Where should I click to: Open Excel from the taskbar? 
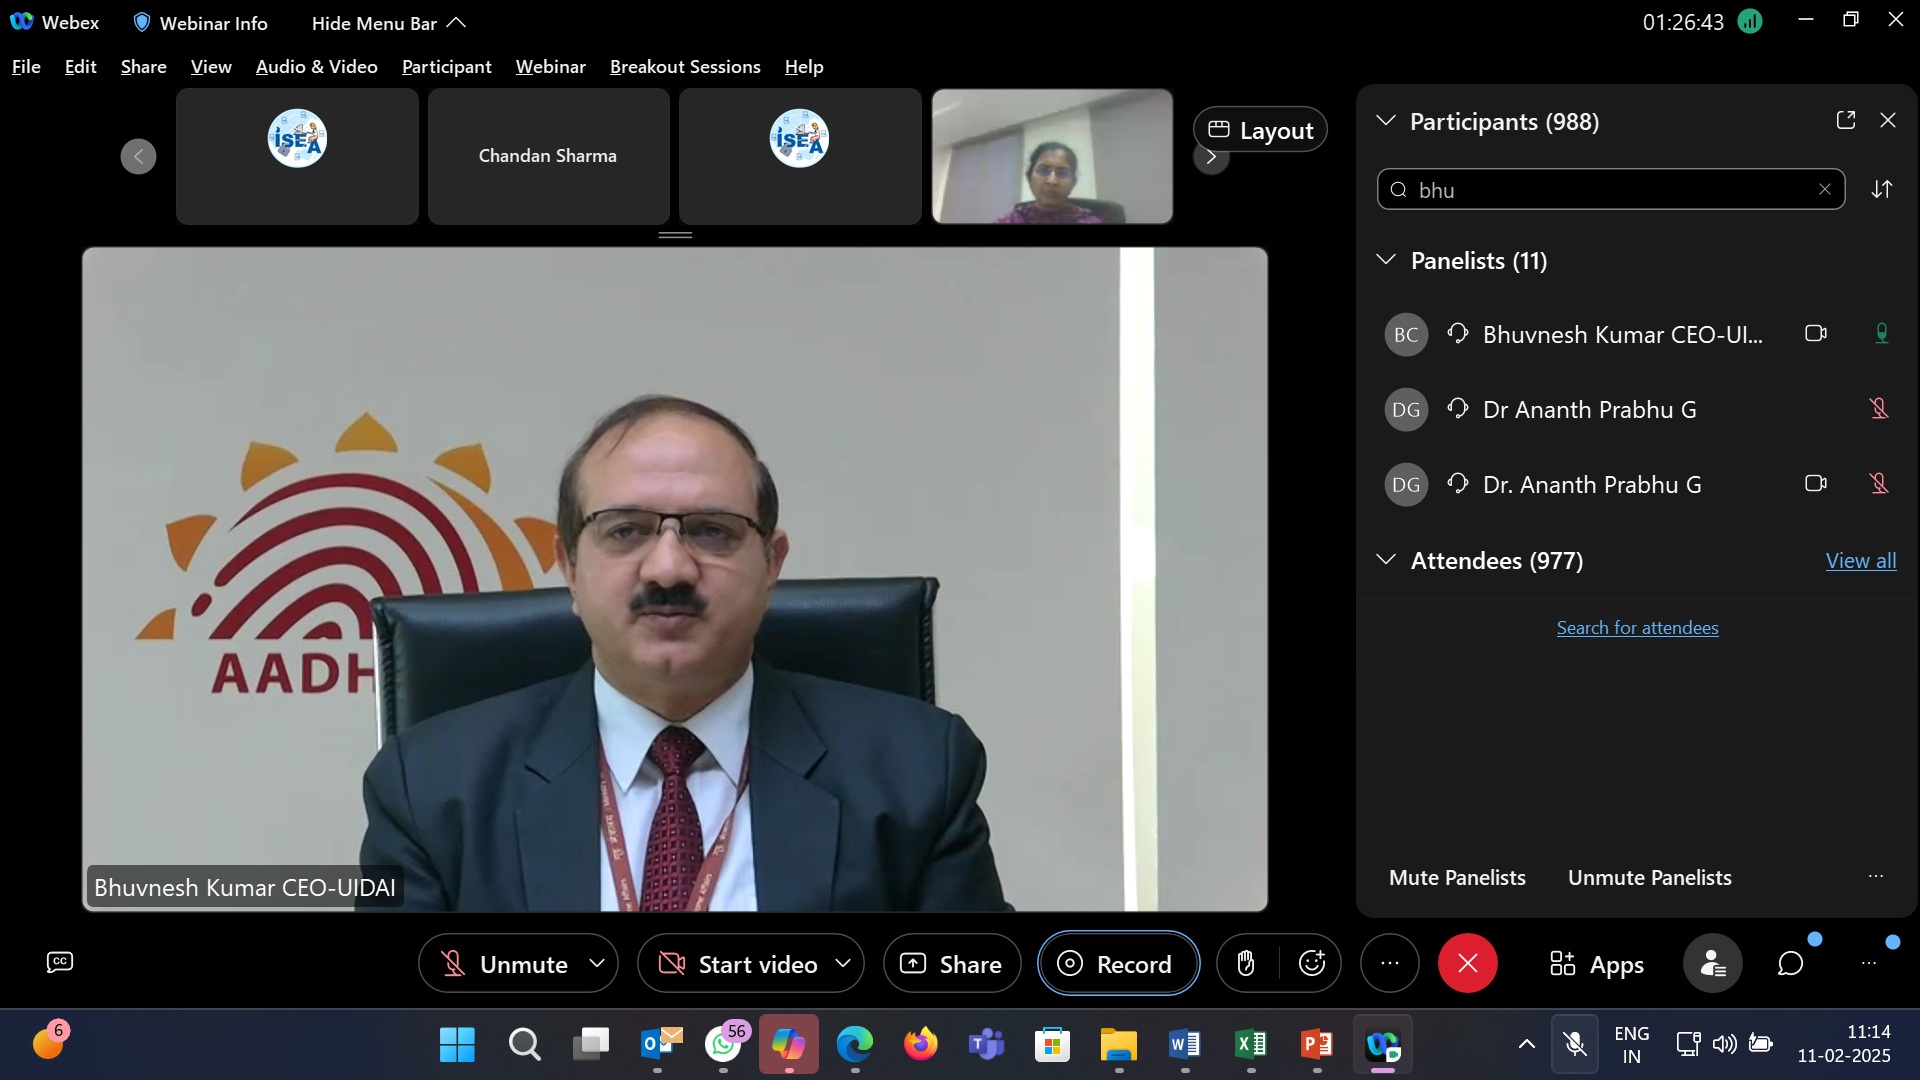[1250, 1045]
